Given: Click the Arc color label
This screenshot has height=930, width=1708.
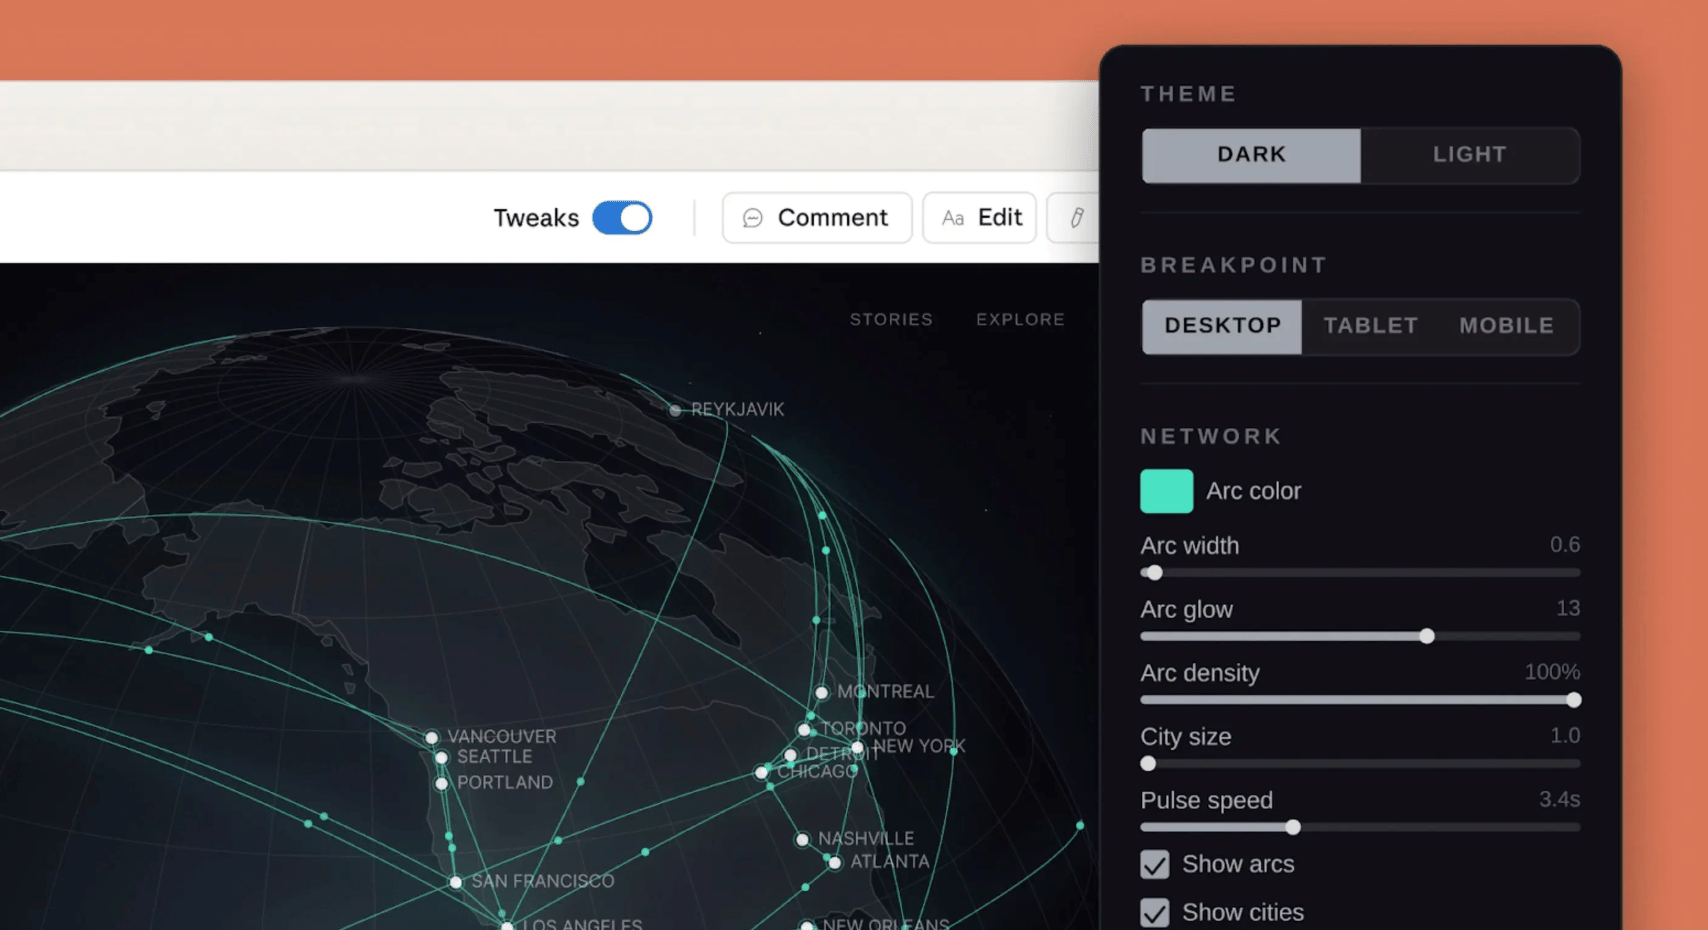Looking at the screenshot, I should [1254, 491].
